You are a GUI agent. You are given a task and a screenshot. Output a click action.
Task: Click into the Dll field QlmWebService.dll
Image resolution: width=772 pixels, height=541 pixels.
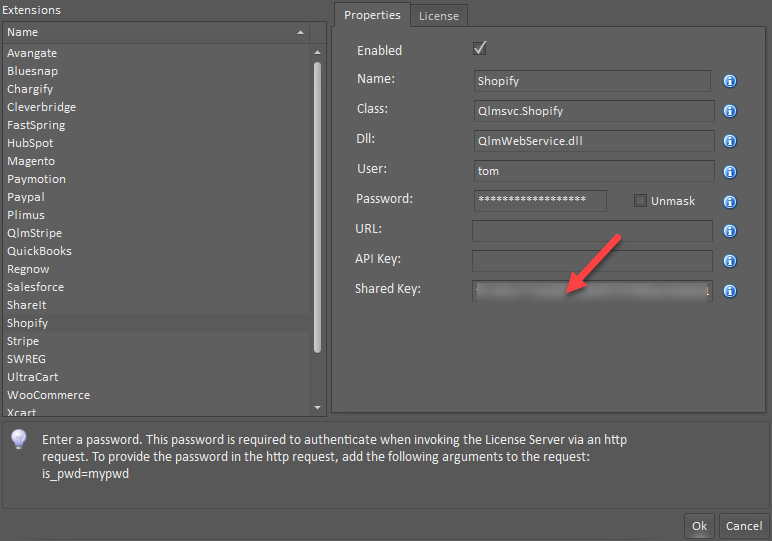(x=594, y=141)
